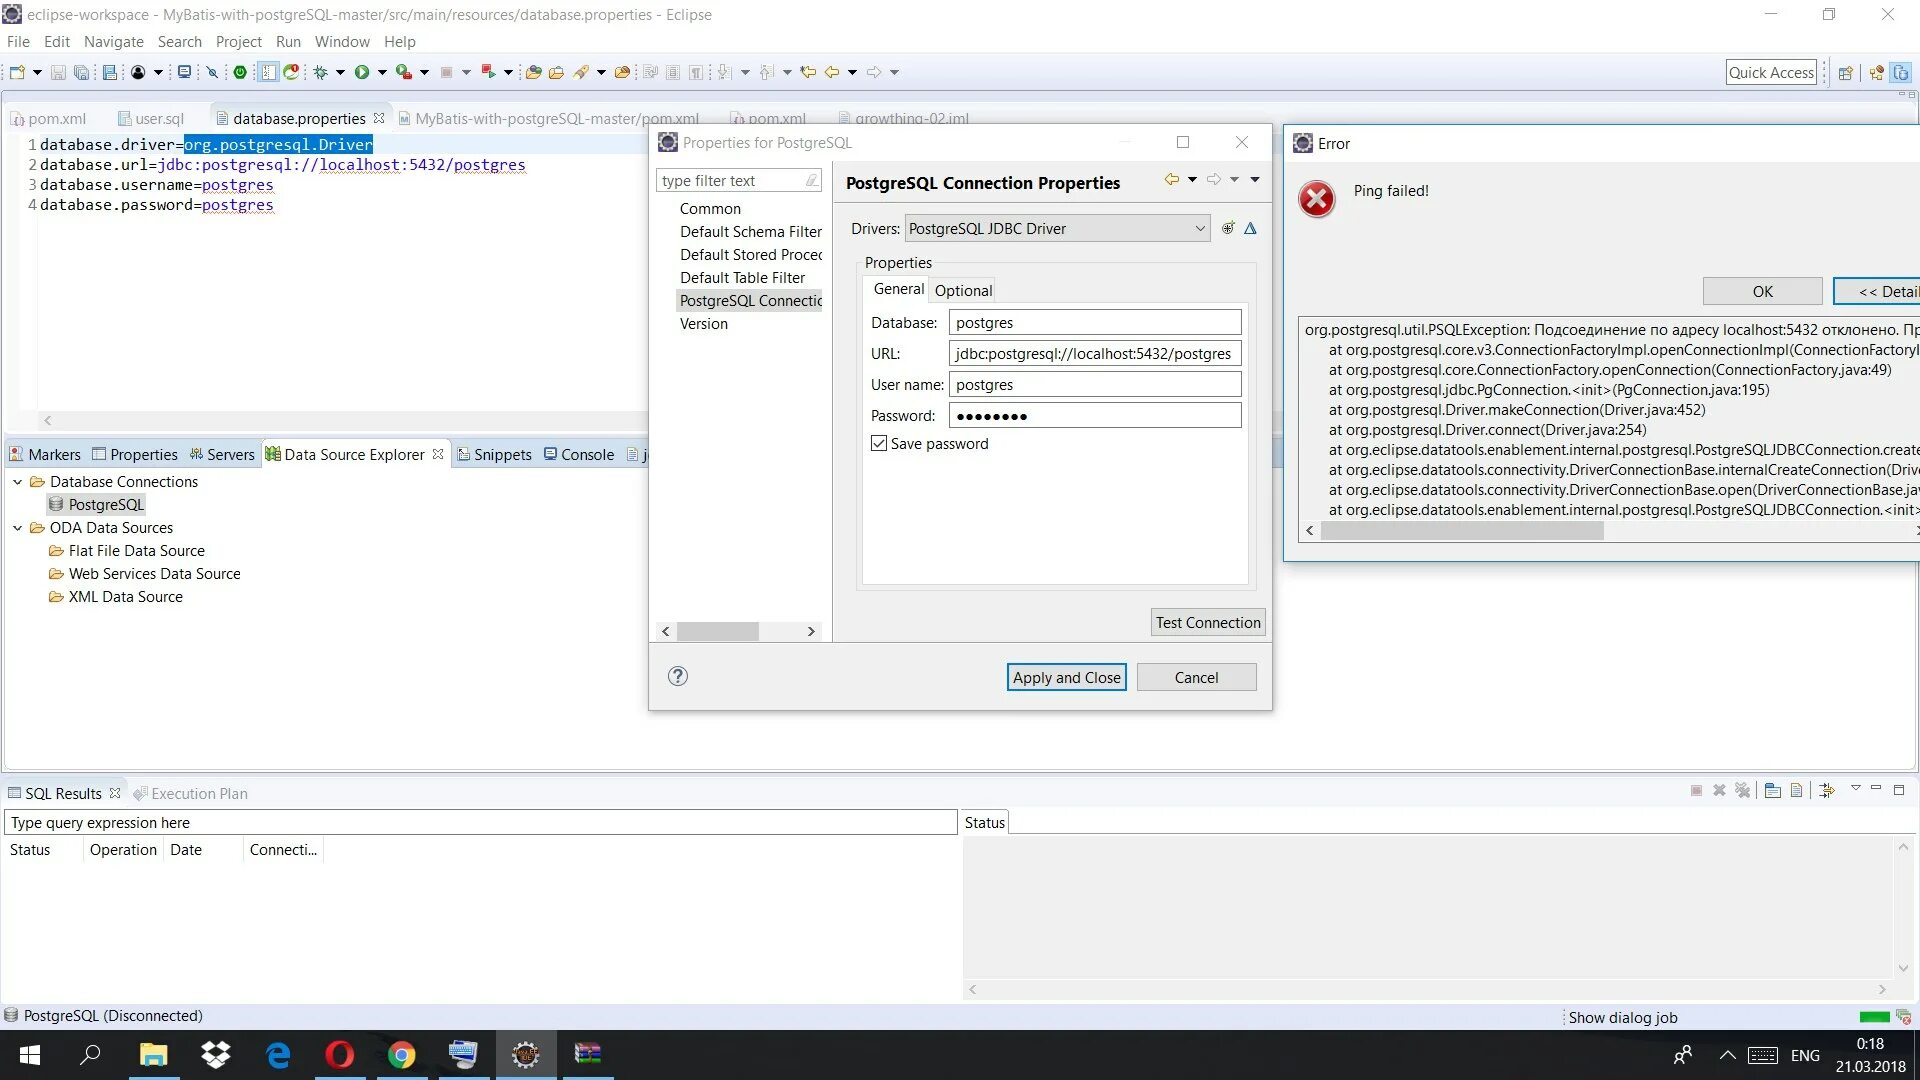The image size is (1920, 1080).
Task: Open the File menu
Action: coord(18,41)
